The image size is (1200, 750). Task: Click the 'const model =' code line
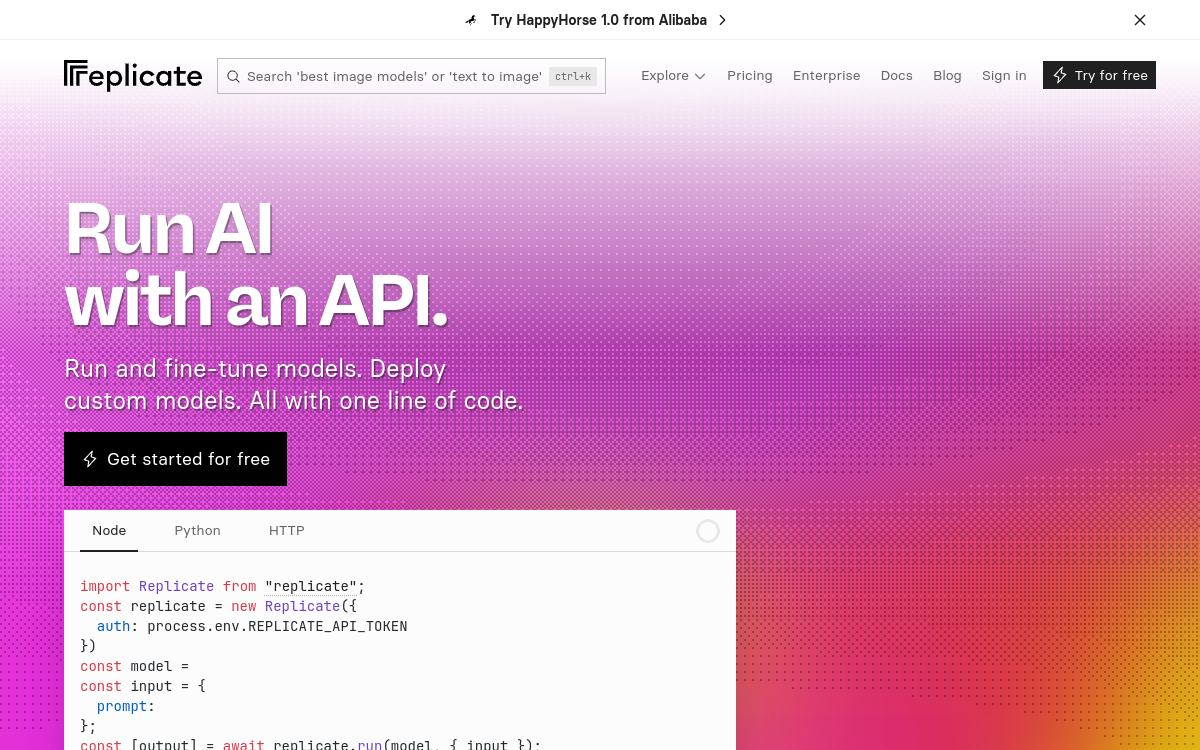[x=134, y=666]
